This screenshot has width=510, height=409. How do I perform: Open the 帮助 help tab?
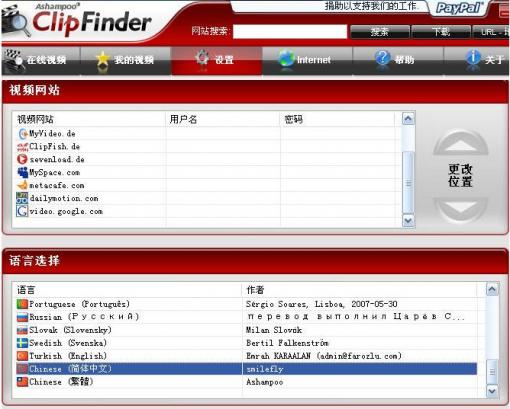[x=398, y=61]
